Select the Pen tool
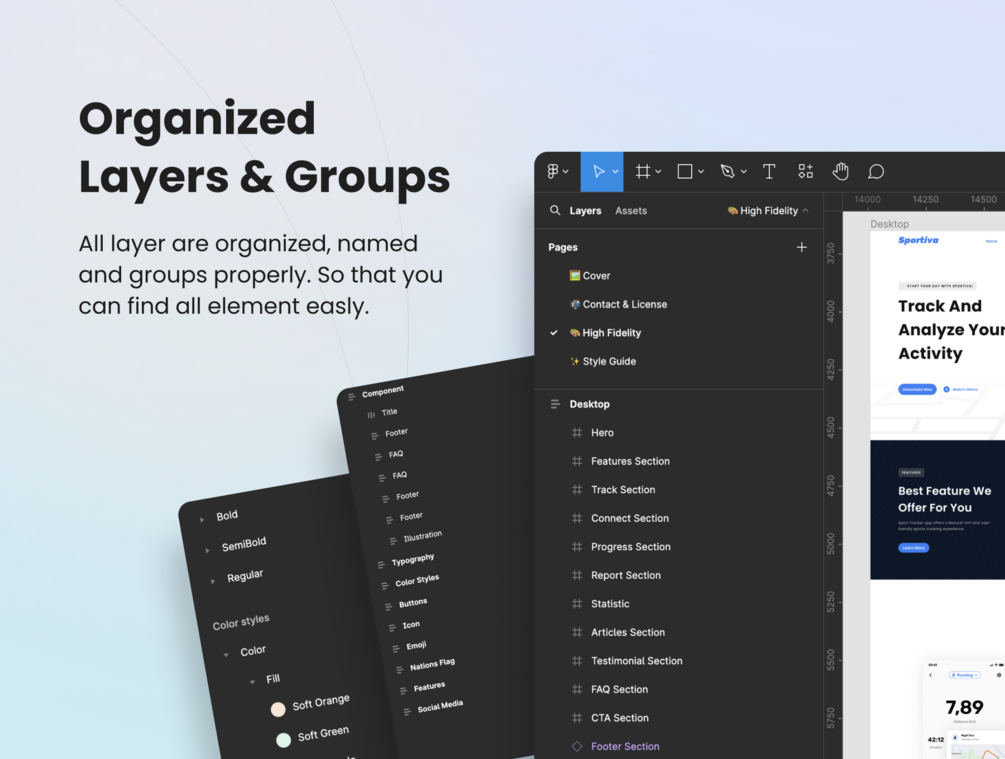Screen dimensions: 1005x759 pos(727,171)
